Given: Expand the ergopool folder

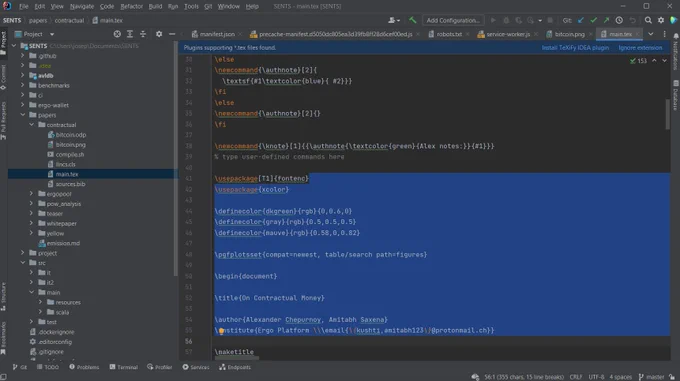Looking at the screenshot, I should click(x=32, y=194).
